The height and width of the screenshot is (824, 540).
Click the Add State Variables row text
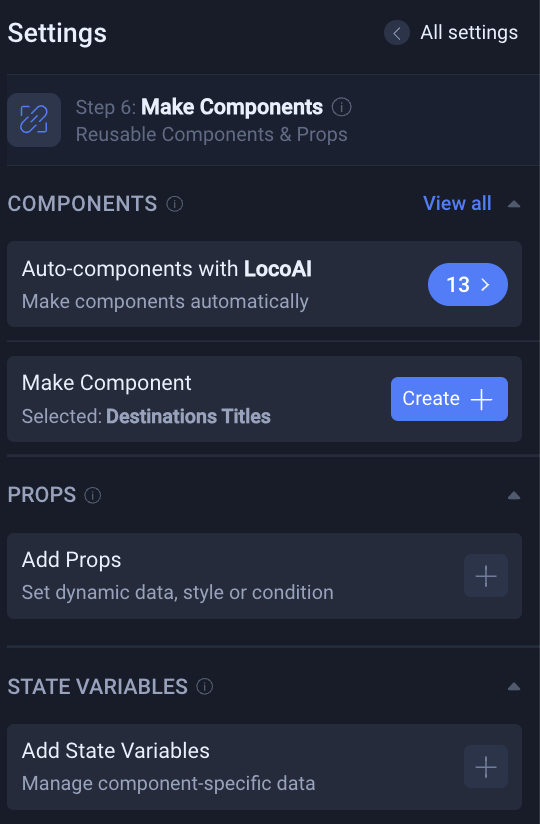116,750
